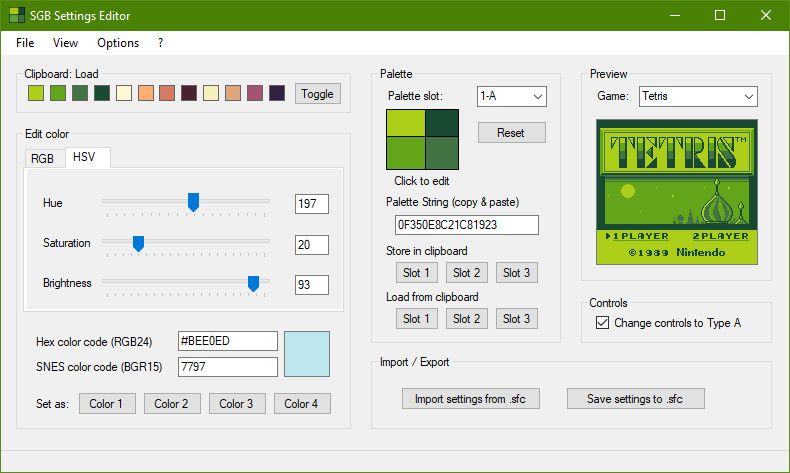
Task: Set as Color 2
Action: tap(172, 403)
